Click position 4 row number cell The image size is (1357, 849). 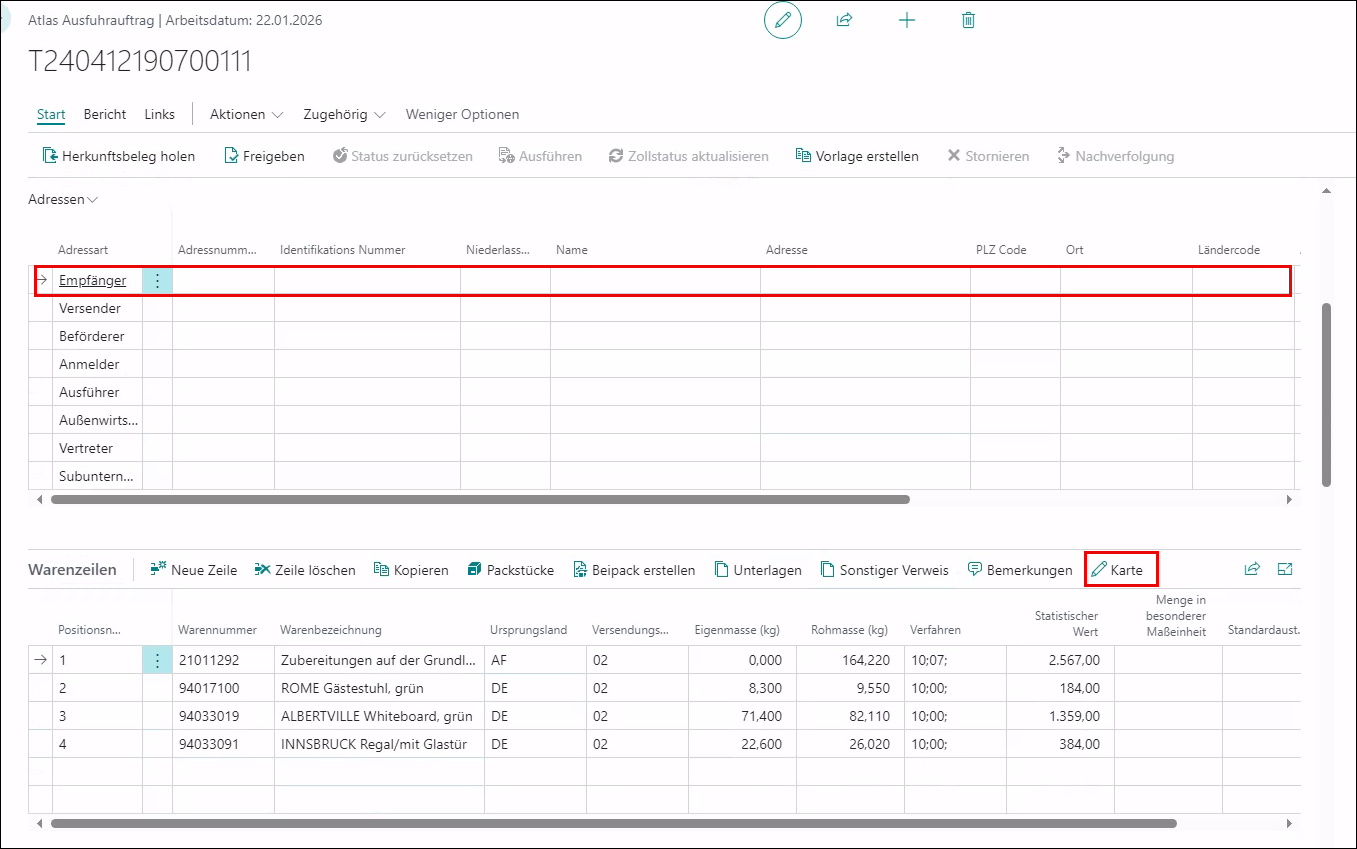click(x=97, y=744)
